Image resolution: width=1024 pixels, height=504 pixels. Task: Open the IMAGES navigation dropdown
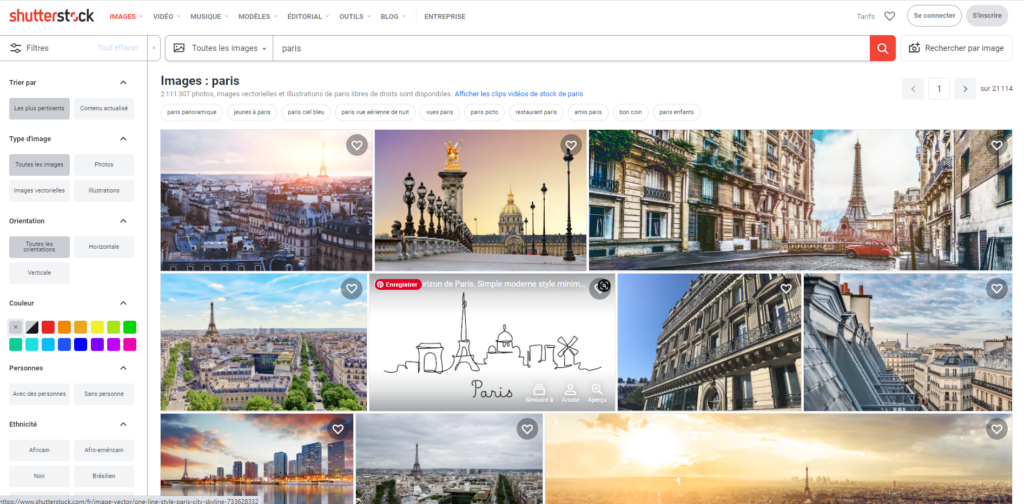tap(126, 16)
